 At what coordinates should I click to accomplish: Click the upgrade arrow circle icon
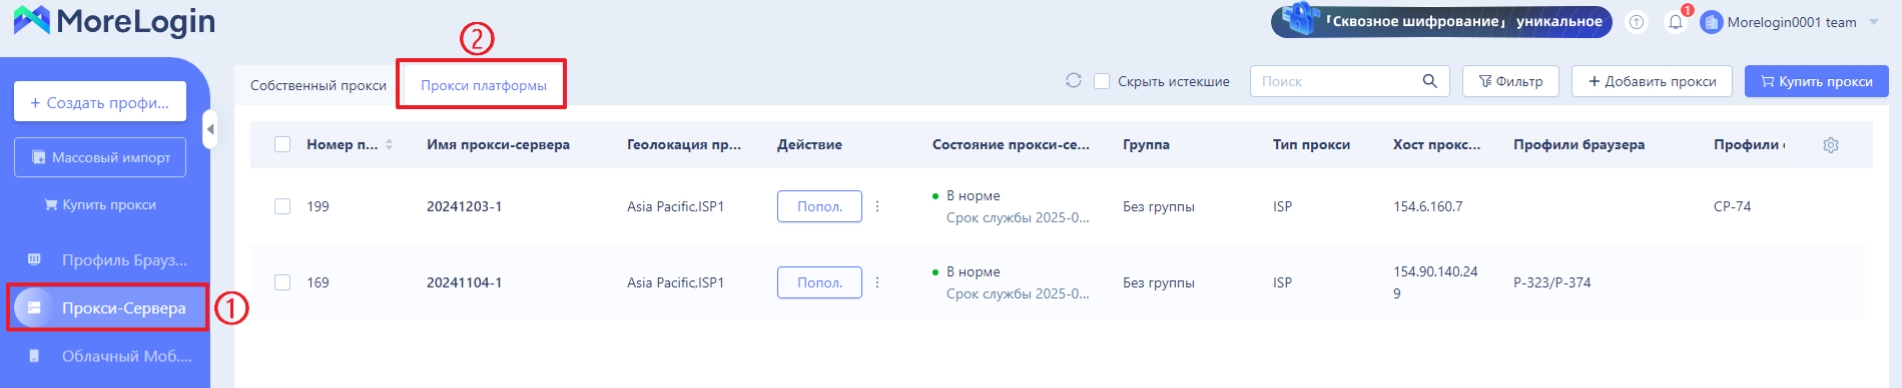[1636, 22]
